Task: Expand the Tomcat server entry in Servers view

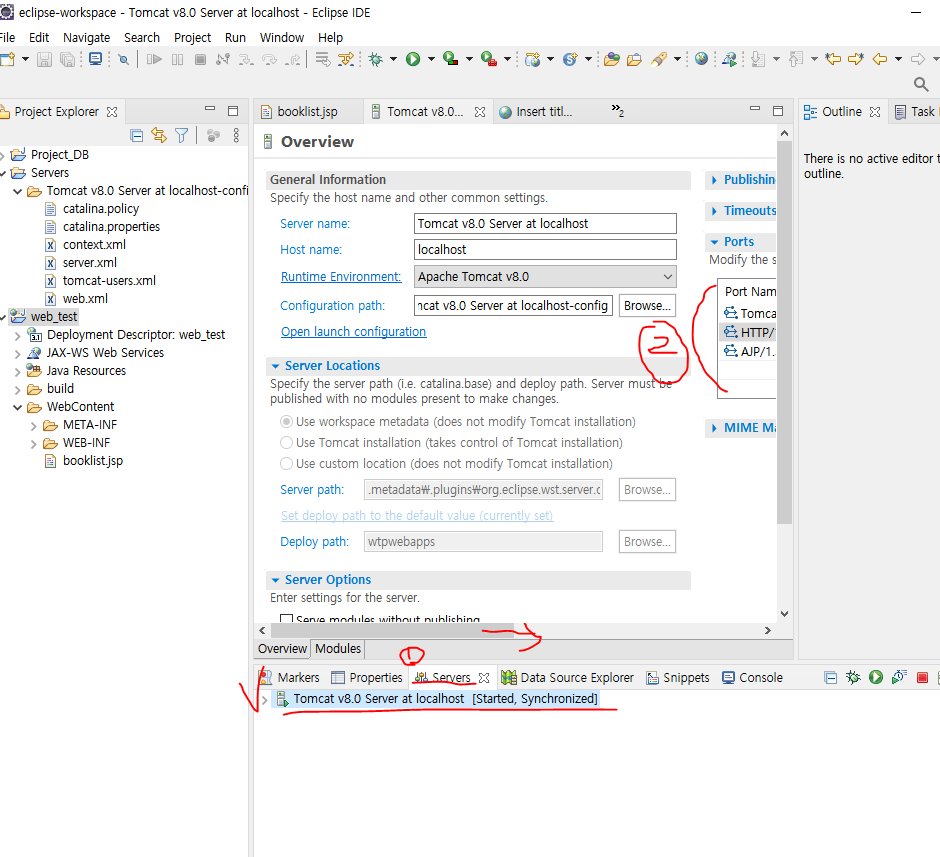Action: [x=264, y=699]
